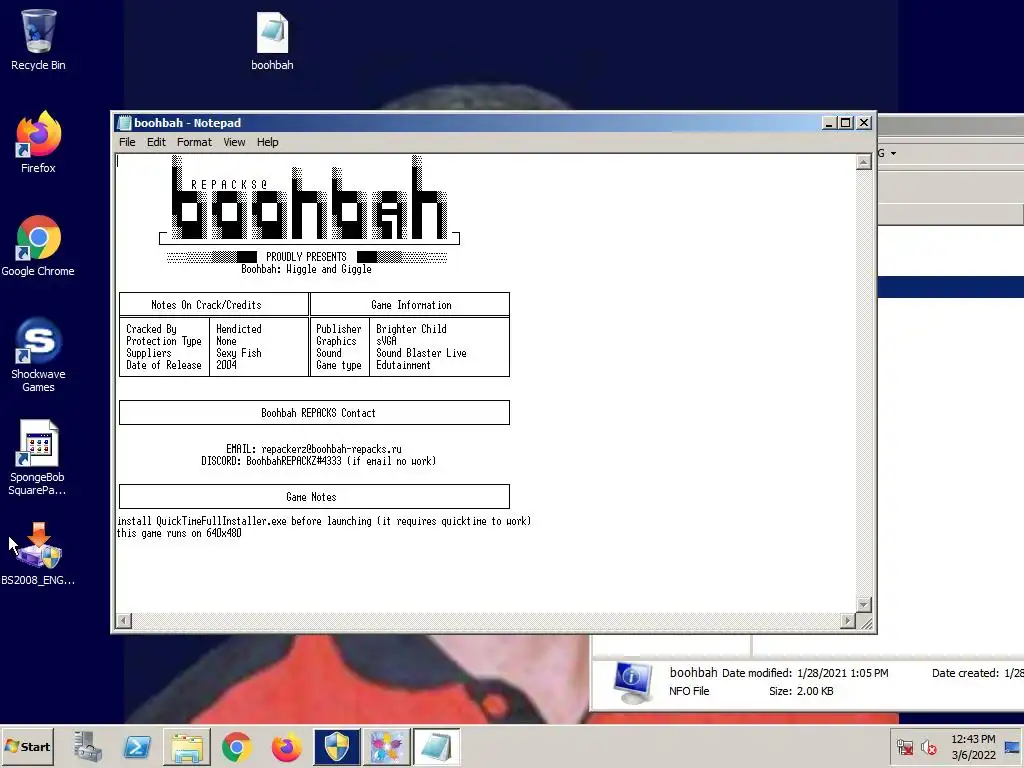Open the Recycle Bin desktop icon
The width and height of the screenshot is (1024, 768).
coord(38,40)
